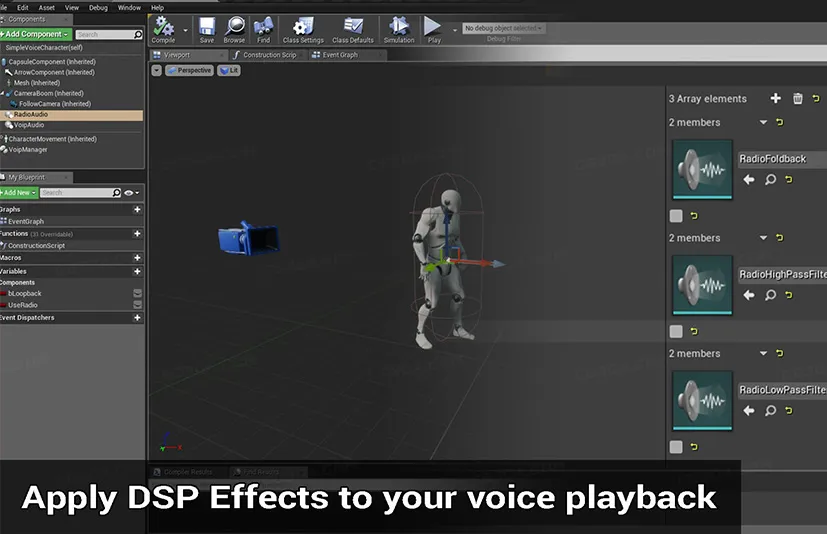Open viewport options dropdown arrow
Image resolution: width=827 pixels, height=534 pixels.
[157, 70]
